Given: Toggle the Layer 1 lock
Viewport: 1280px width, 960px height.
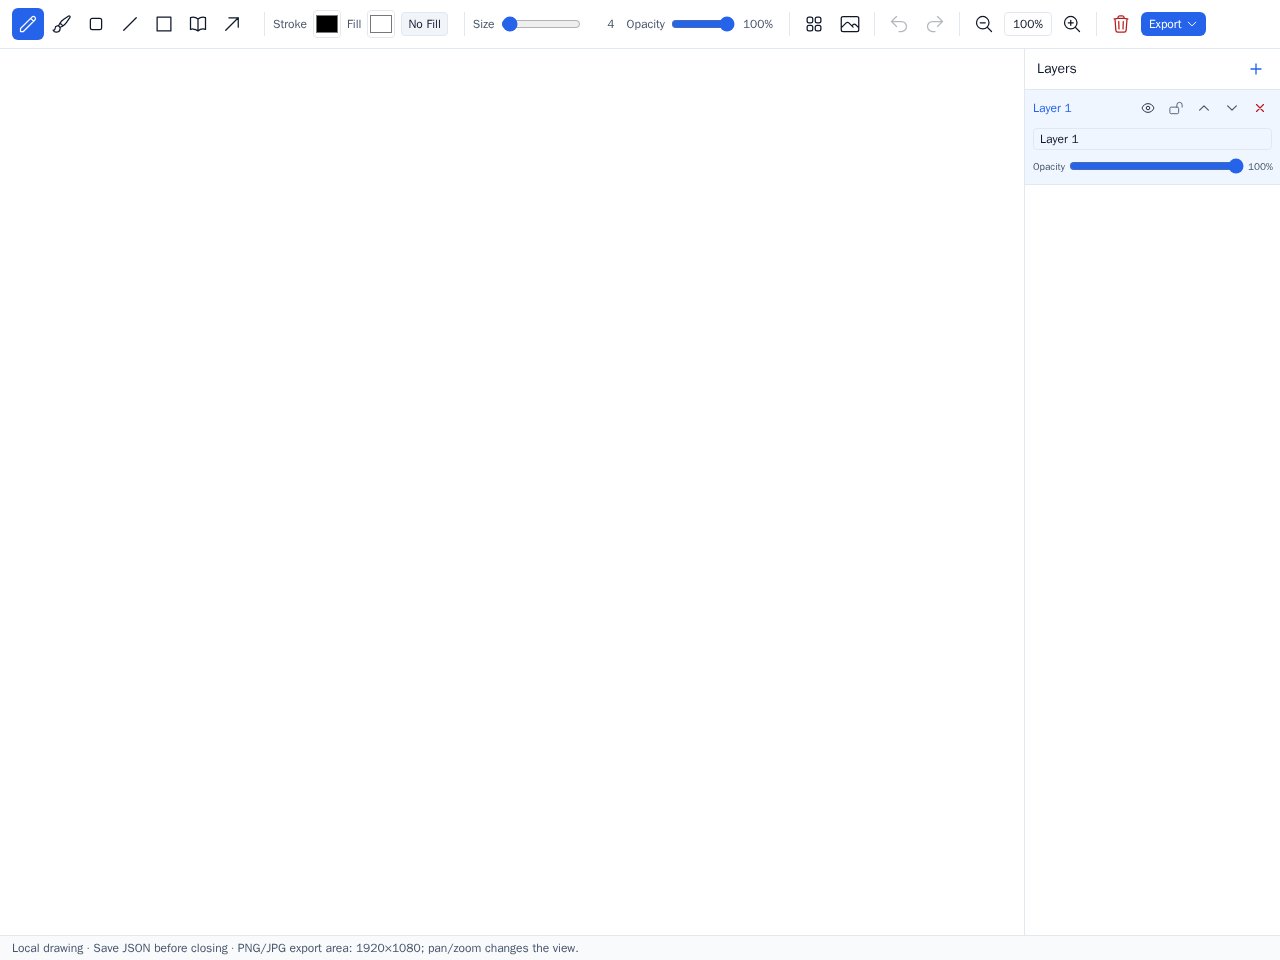Looking at the screenshot, I should coord(1176,108).
